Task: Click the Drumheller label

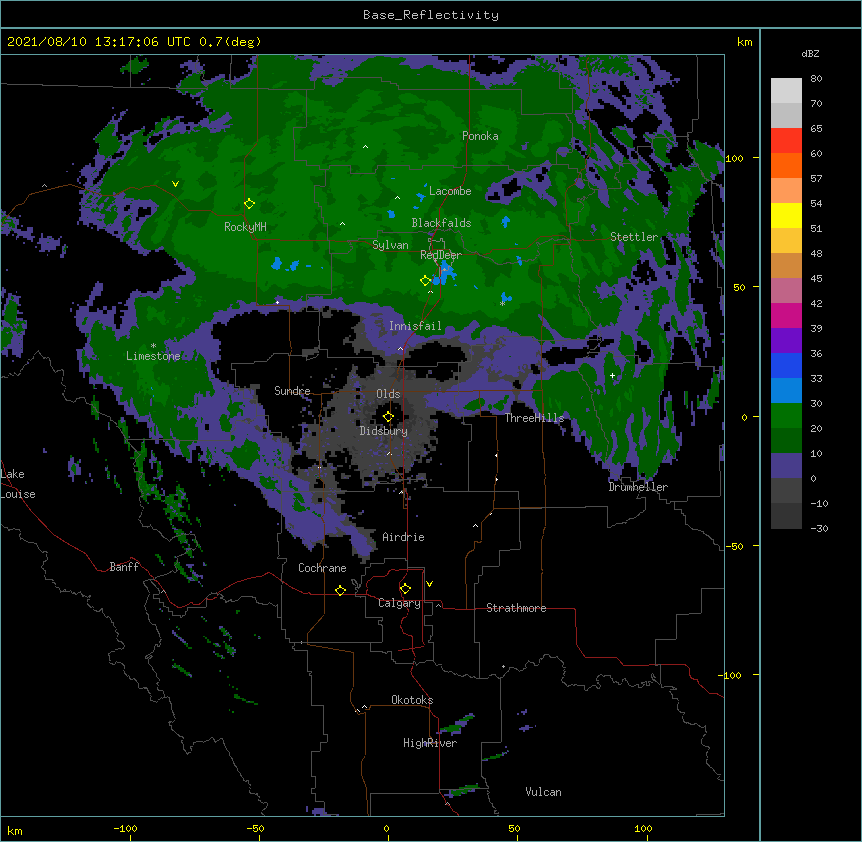Action: [x=638, y=487]
